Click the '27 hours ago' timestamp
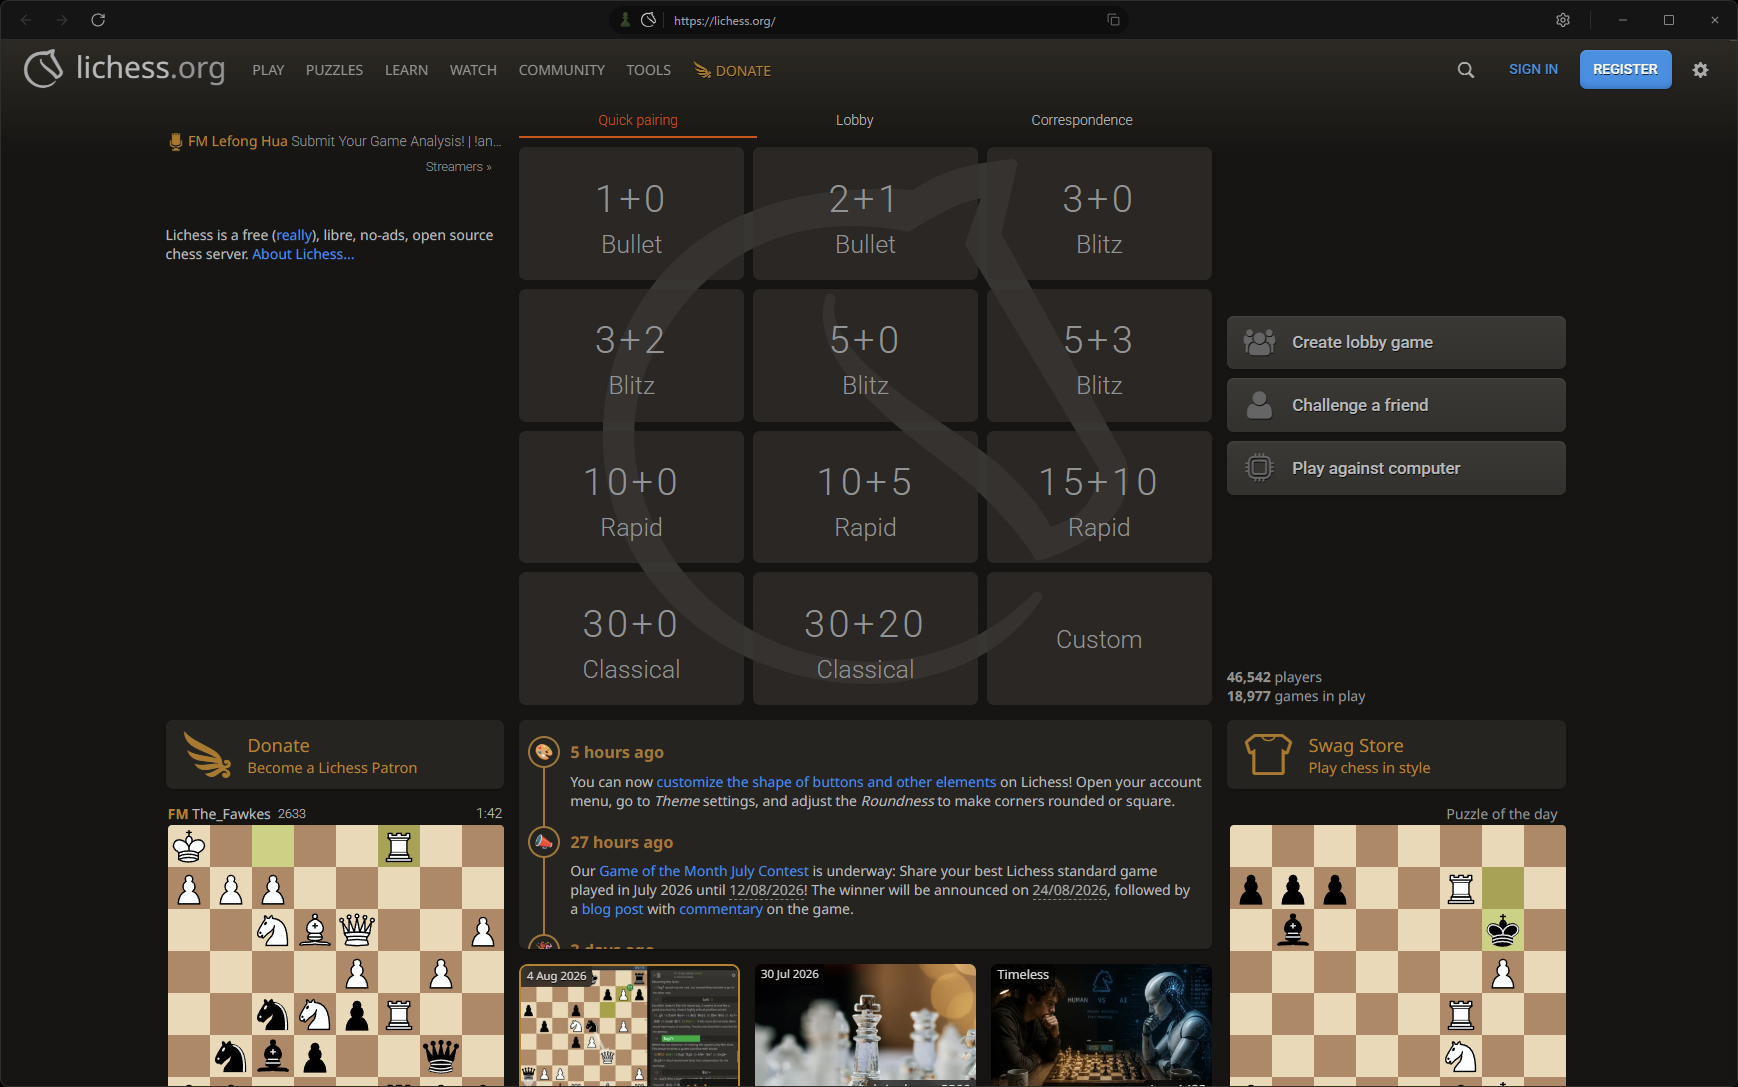 (621, 842)
